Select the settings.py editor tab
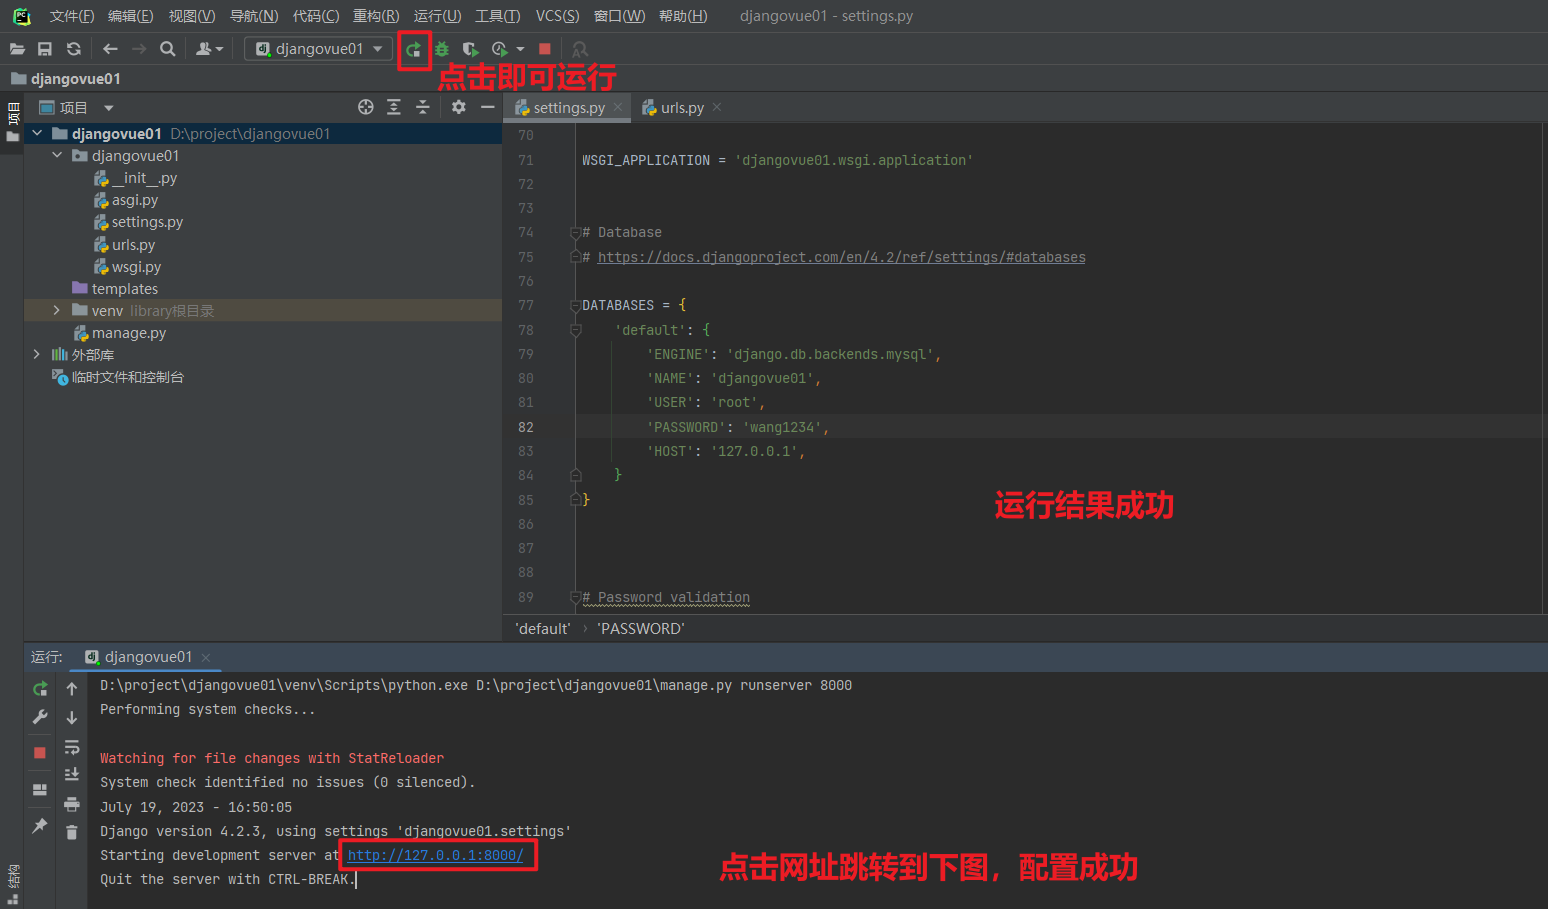 pyautogui.click(x=568, y=108)
